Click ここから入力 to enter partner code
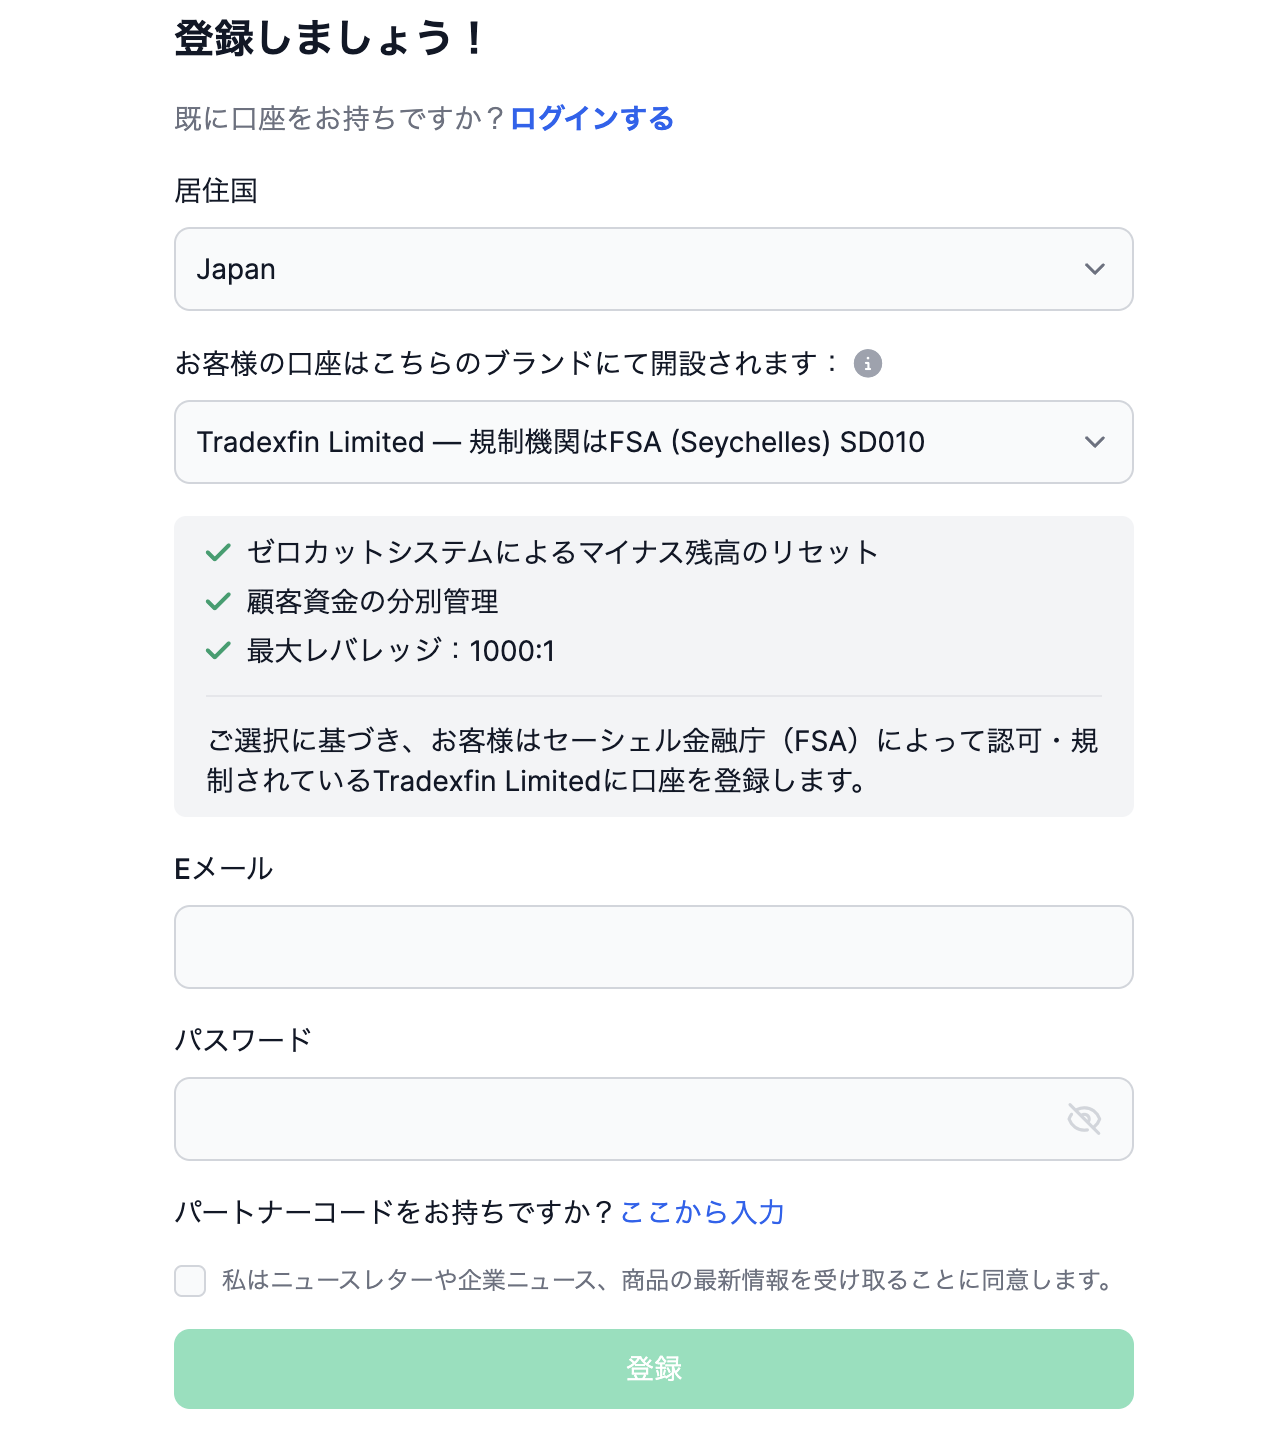1278x1438 pixels. pos(702,1212)
